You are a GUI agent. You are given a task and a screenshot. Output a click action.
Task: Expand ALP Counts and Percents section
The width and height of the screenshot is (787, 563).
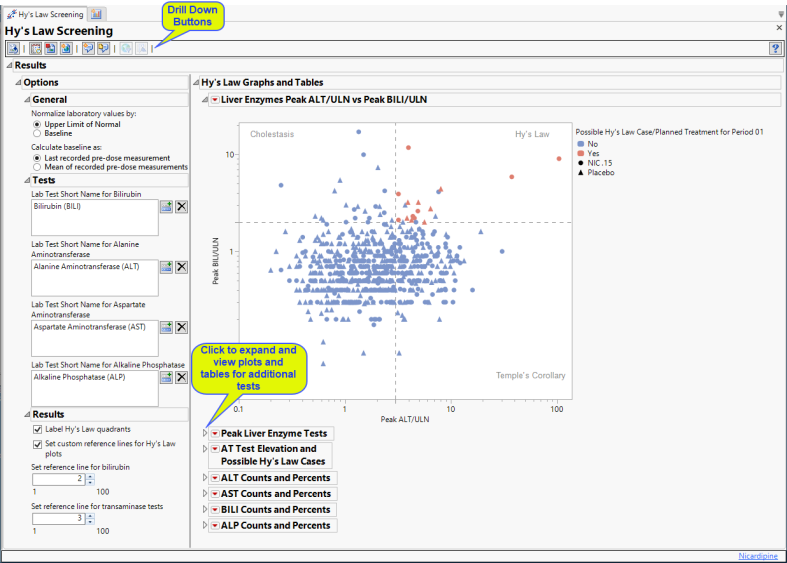tap(205, 525)
